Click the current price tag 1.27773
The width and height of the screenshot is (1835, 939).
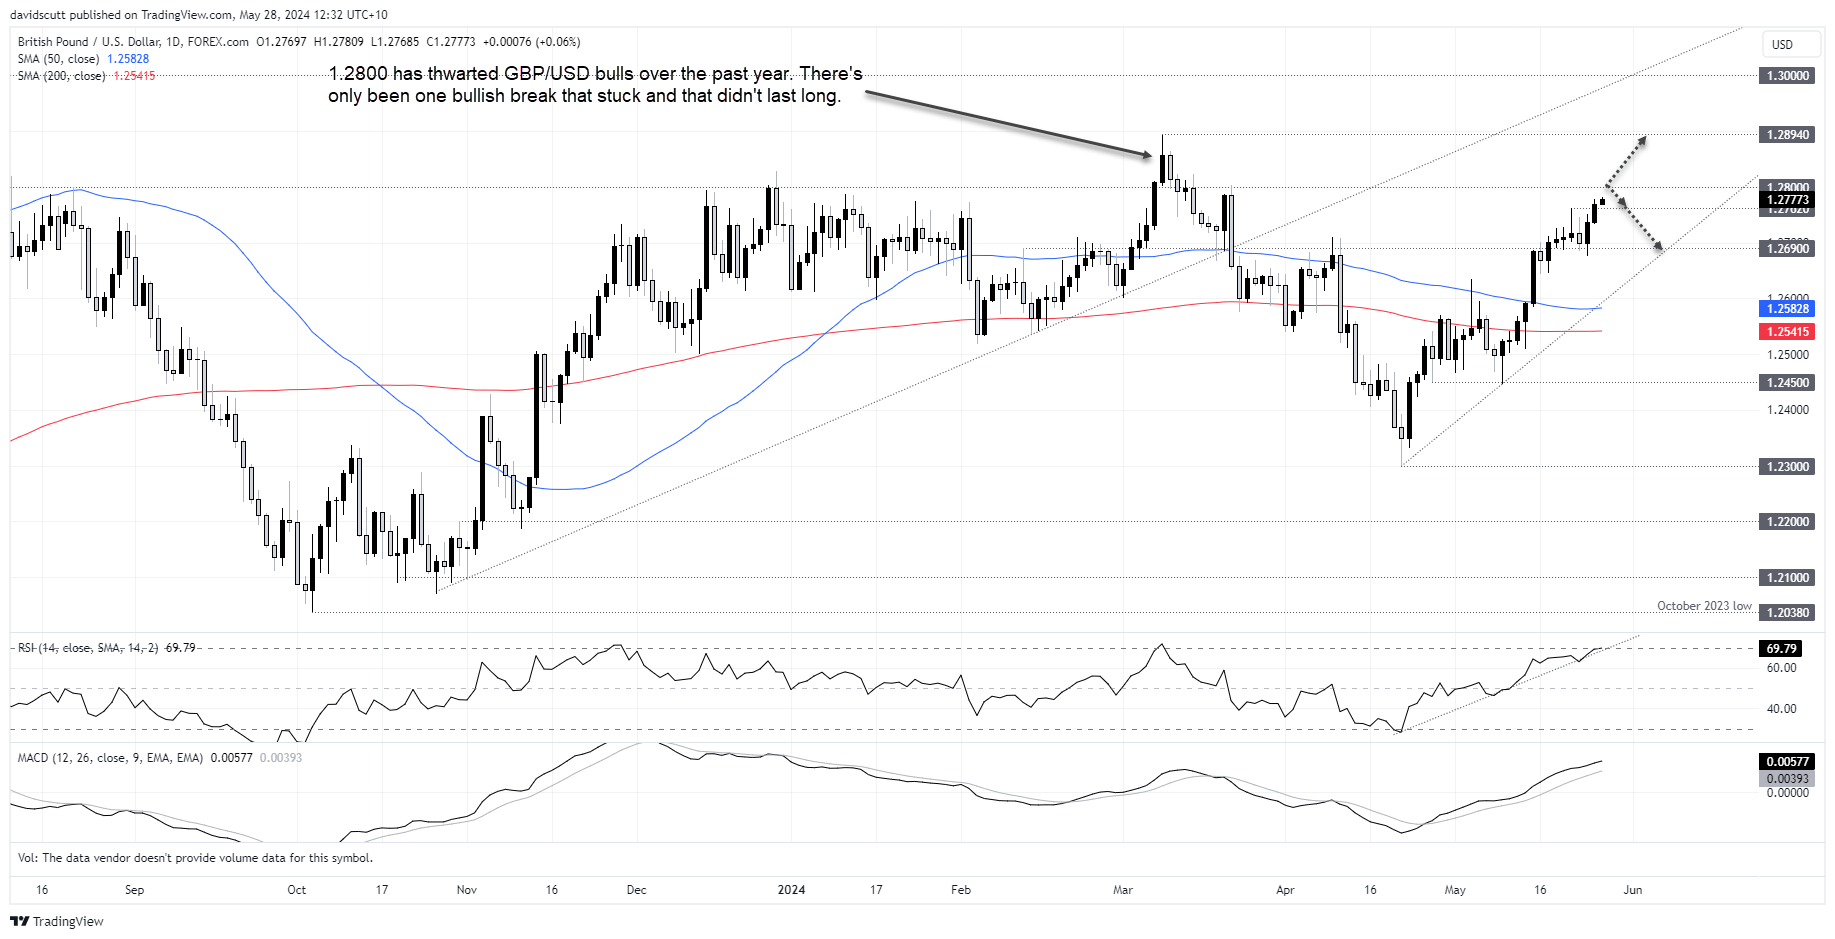[x=1787, y=200]
